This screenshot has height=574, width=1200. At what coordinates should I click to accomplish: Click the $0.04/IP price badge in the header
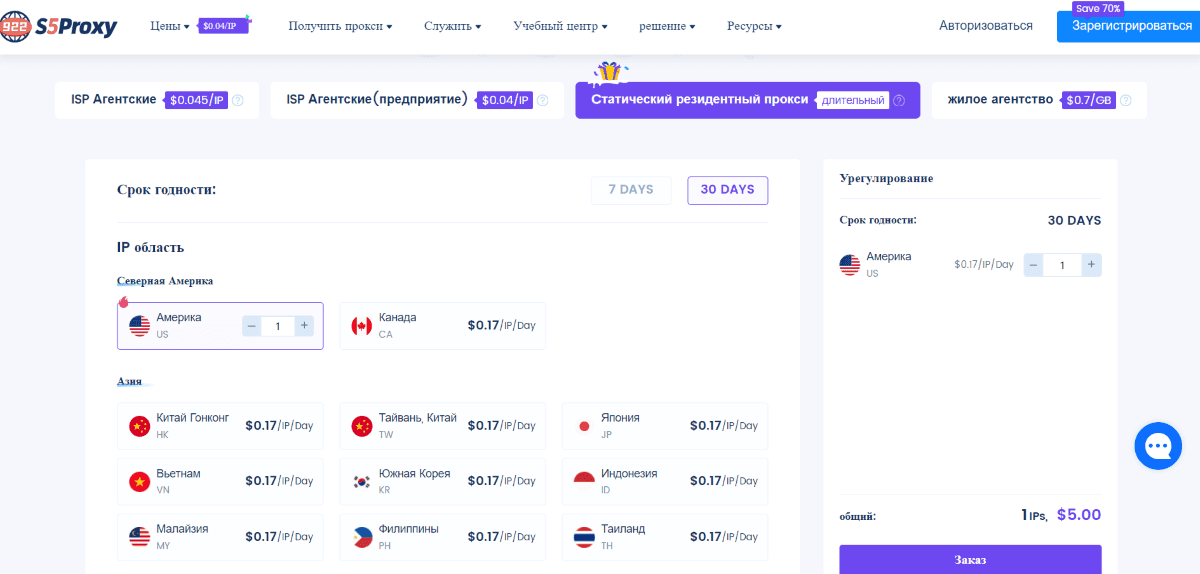[222, 26]
